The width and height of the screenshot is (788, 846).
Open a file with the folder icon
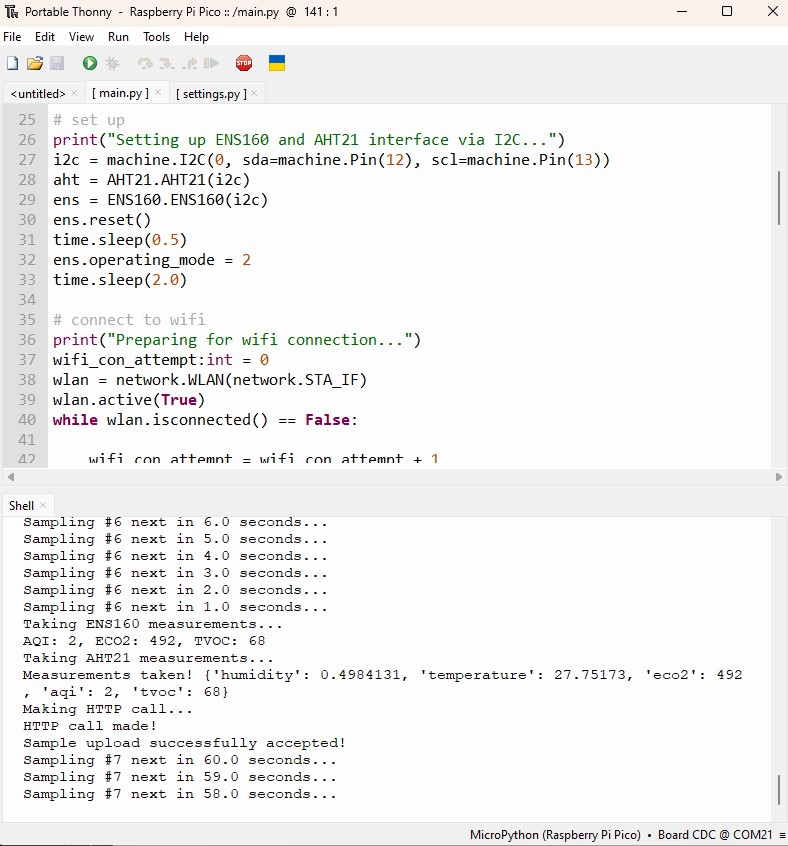pyautogui.click(x=34, y=63)
